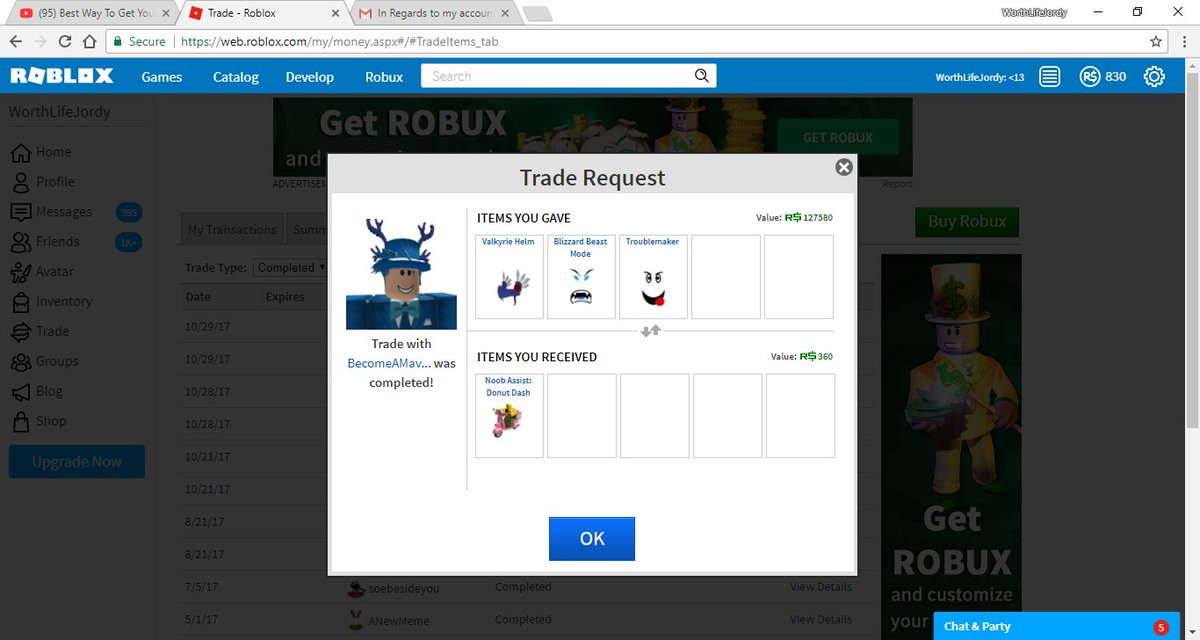Open Profile in sidebar
The image size is (1200, 640).
point(42,182)
